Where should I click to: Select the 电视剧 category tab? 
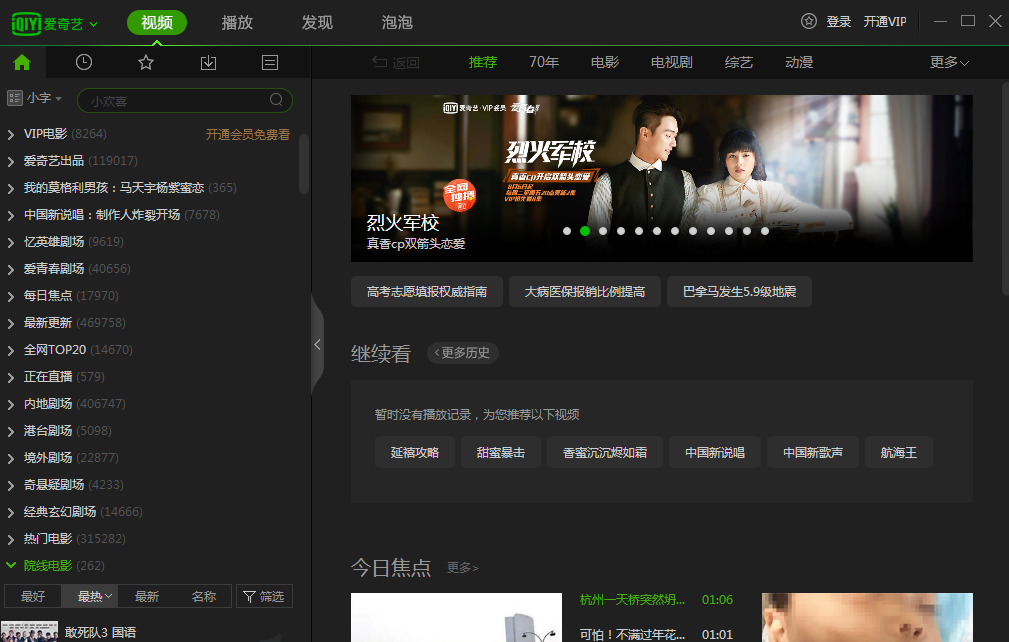[x=673, y=61]
